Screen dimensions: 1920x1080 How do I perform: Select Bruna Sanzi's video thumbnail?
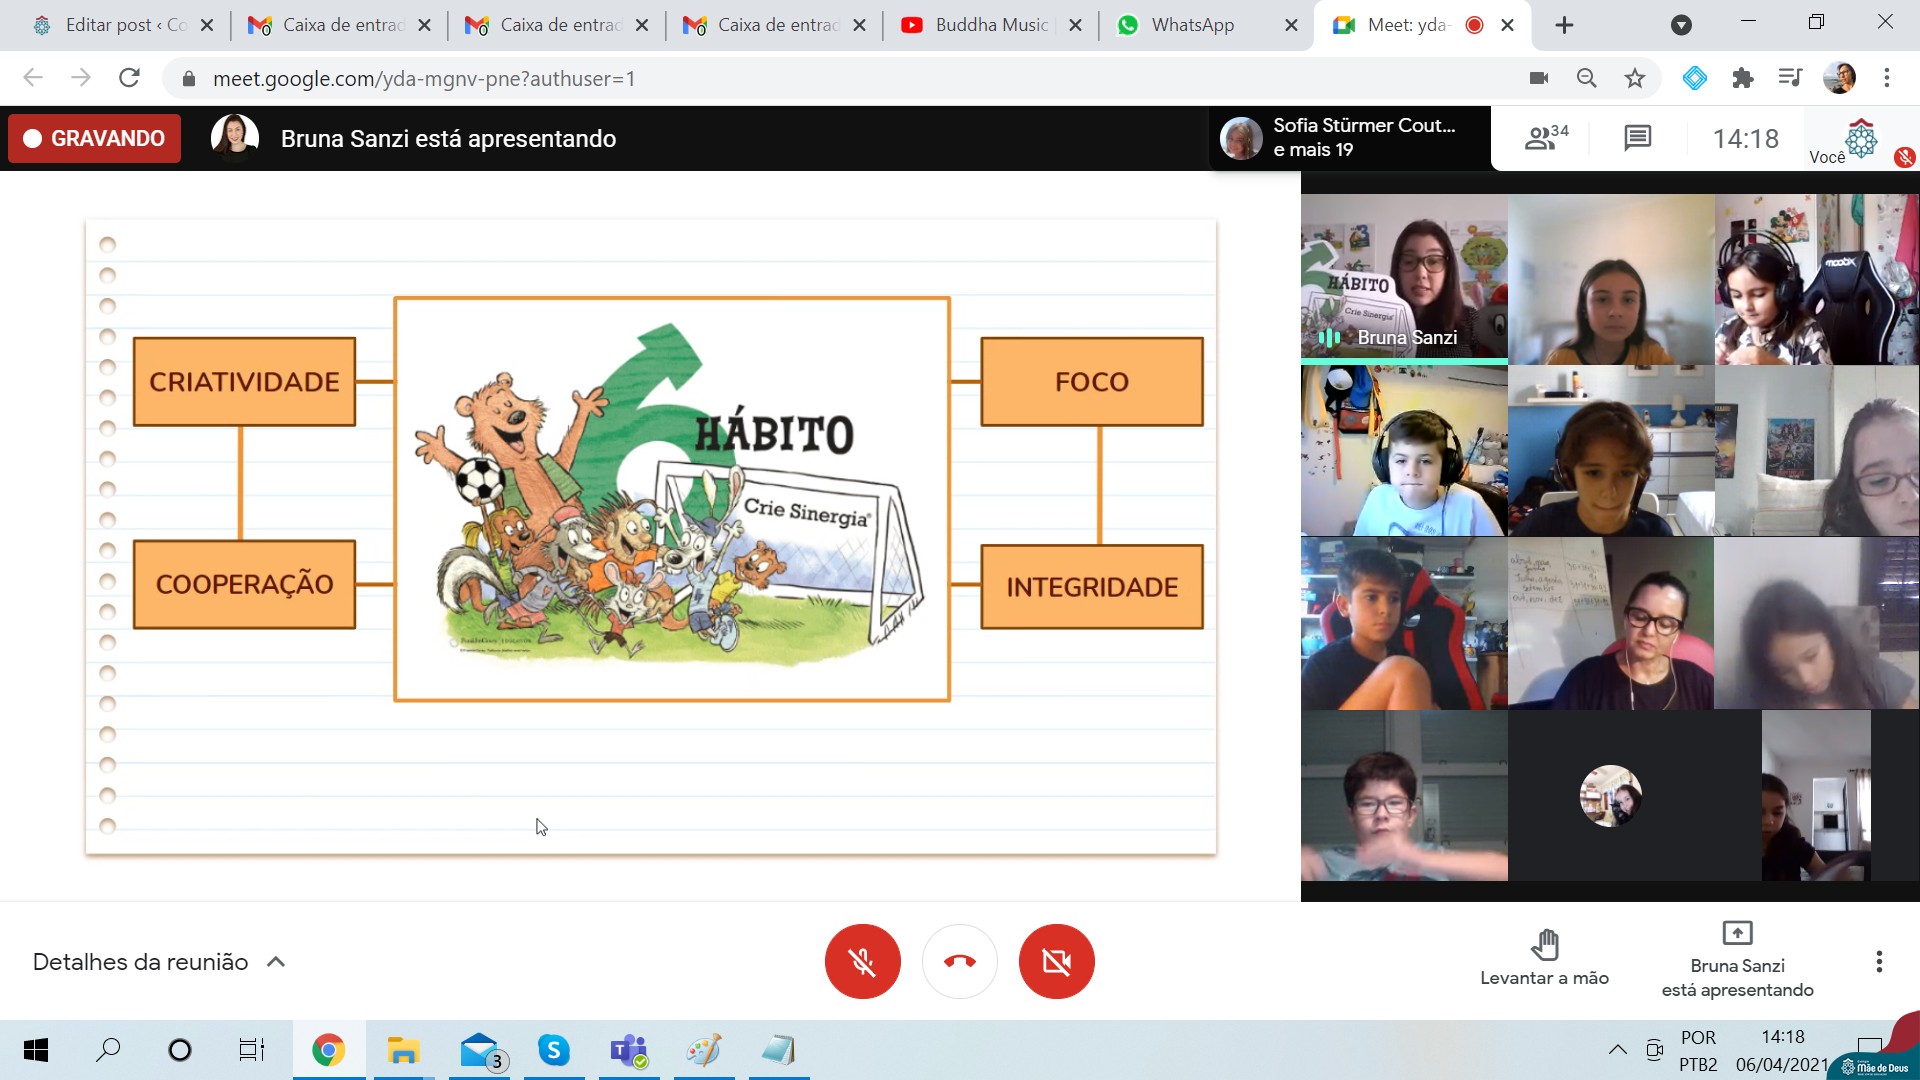click(x=1403, y=278)
